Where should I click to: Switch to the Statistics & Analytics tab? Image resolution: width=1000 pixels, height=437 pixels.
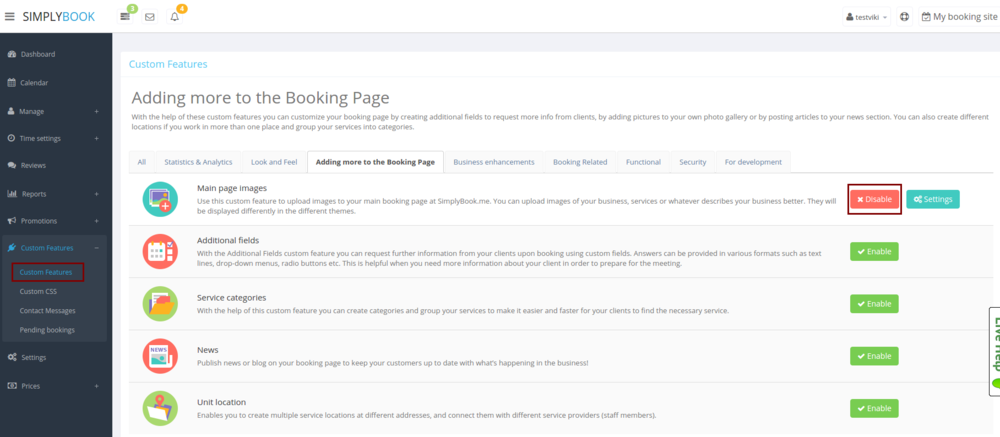pos(197,162)
